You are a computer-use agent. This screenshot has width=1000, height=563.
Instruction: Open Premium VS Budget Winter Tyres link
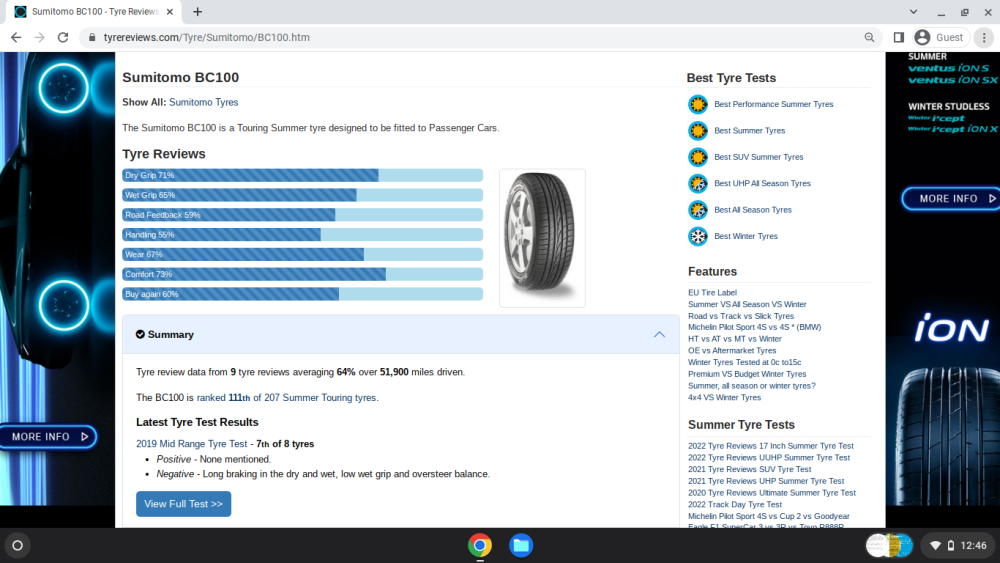click(x=747, y=374)
